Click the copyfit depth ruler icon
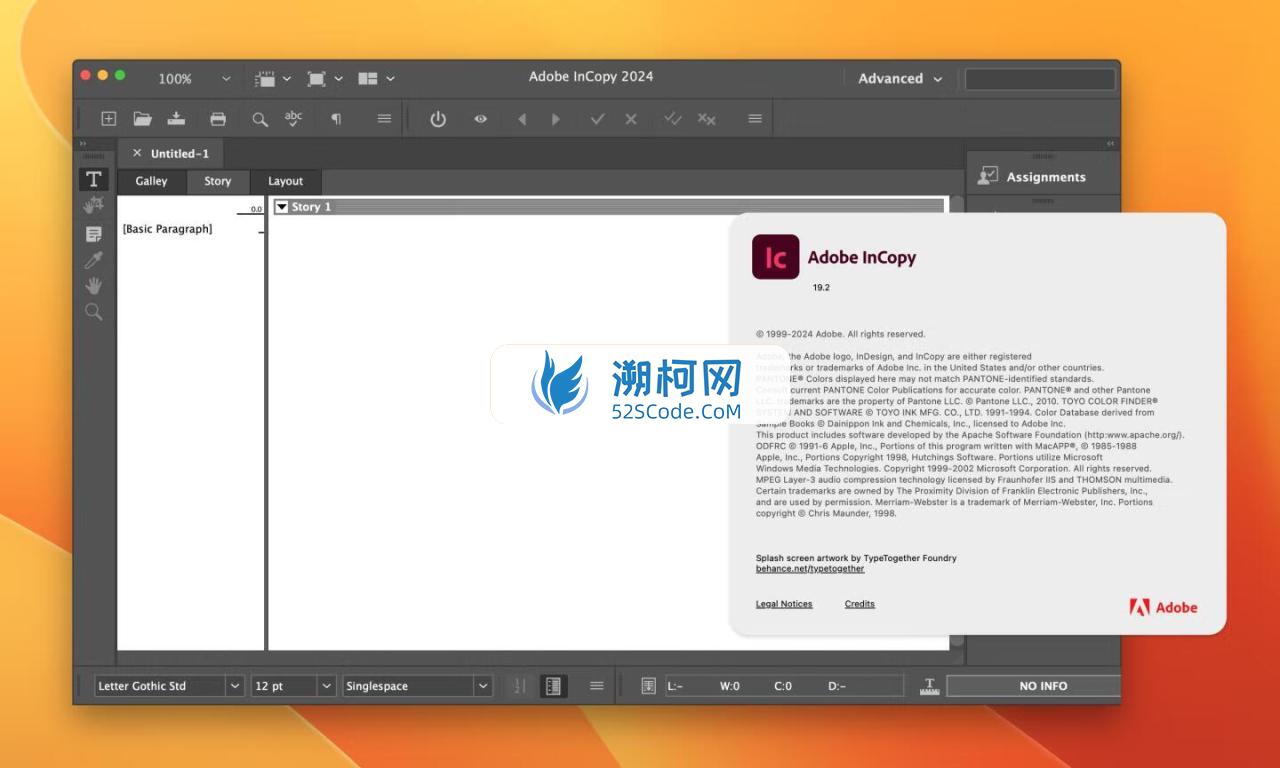The image size is (1280, 768). point(930,686)
